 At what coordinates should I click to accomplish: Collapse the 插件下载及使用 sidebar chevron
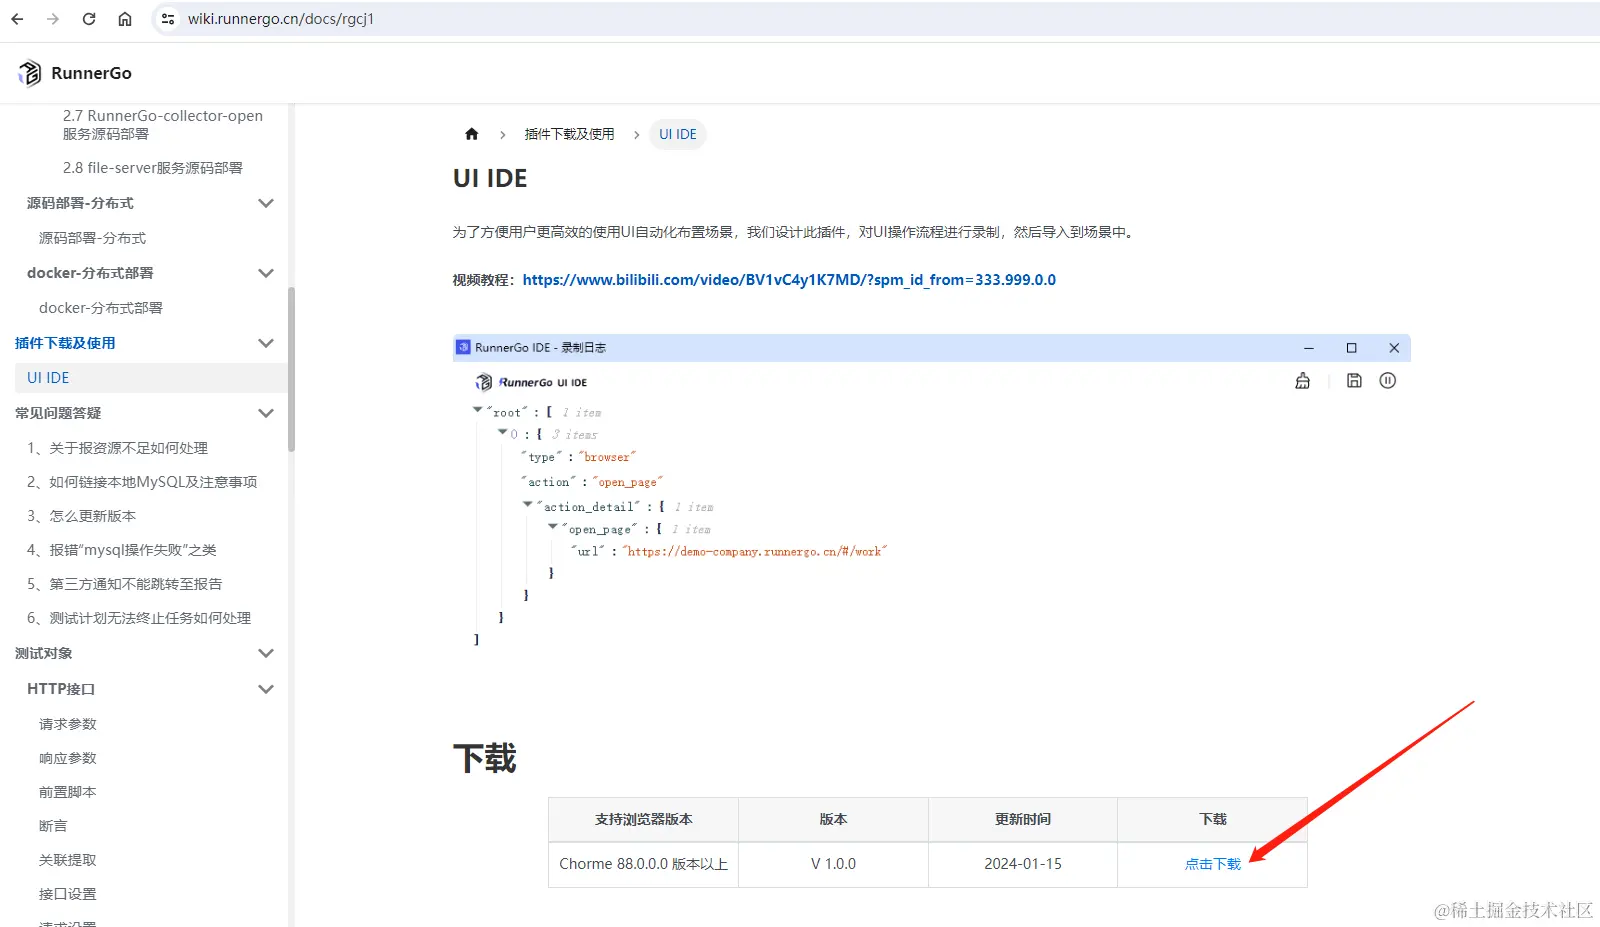[266, 343]
